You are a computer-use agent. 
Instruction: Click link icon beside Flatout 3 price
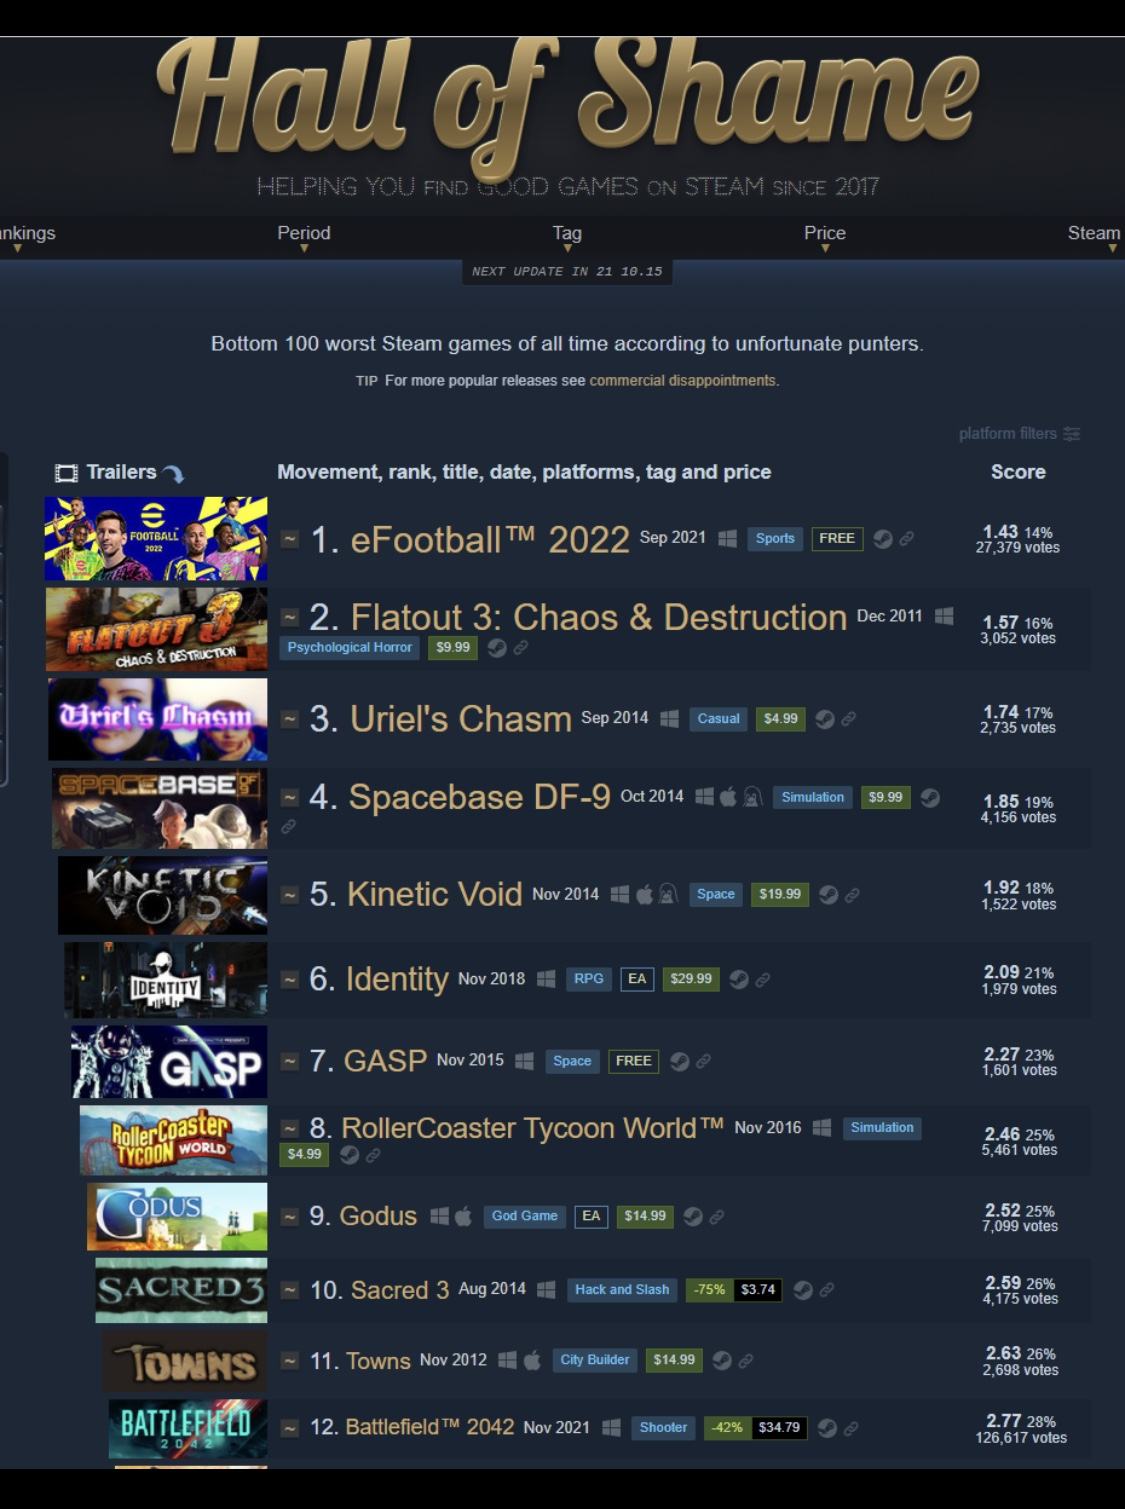pyautogui.click(x=520, y=648)
